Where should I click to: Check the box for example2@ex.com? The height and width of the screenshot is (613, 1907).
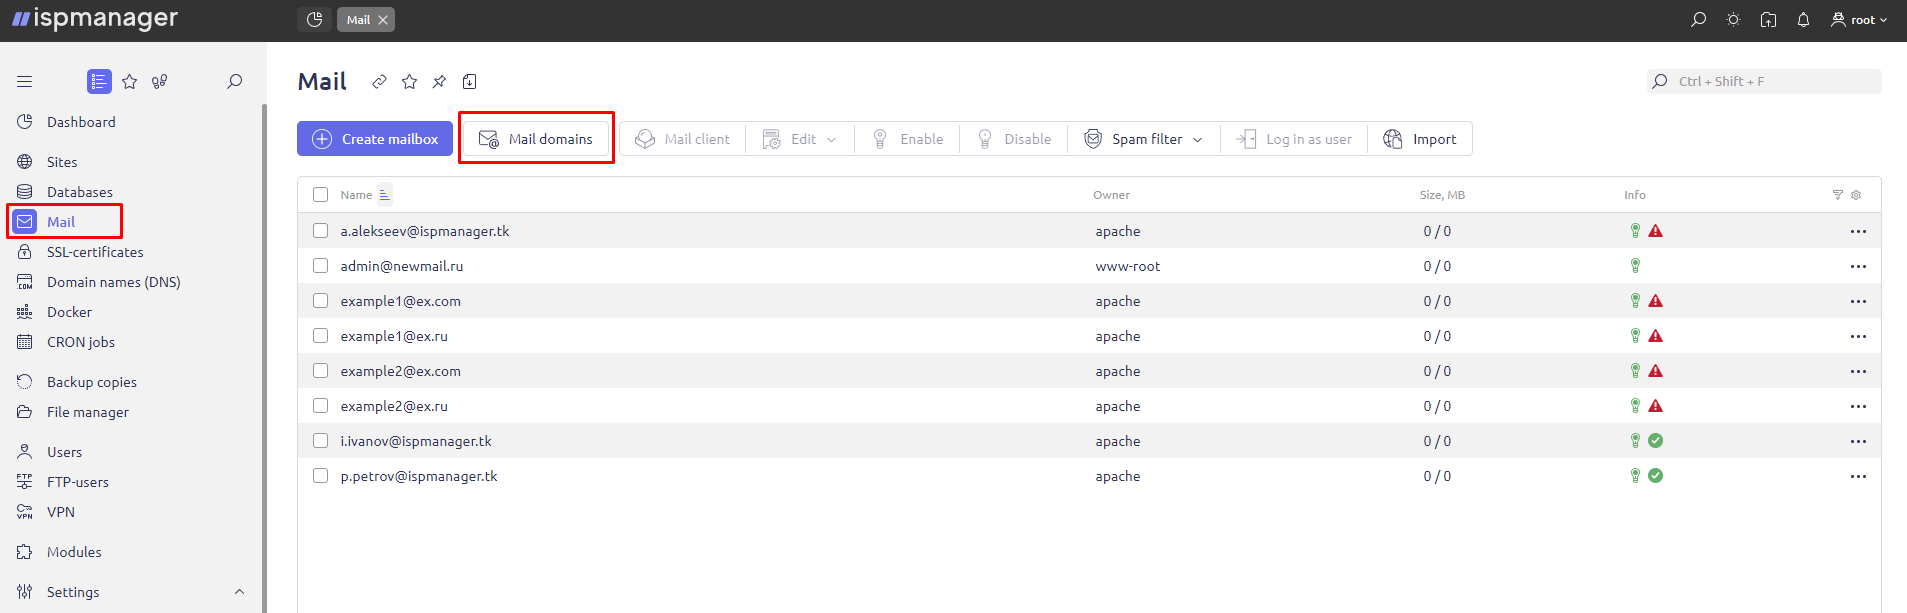click(320, 370)
